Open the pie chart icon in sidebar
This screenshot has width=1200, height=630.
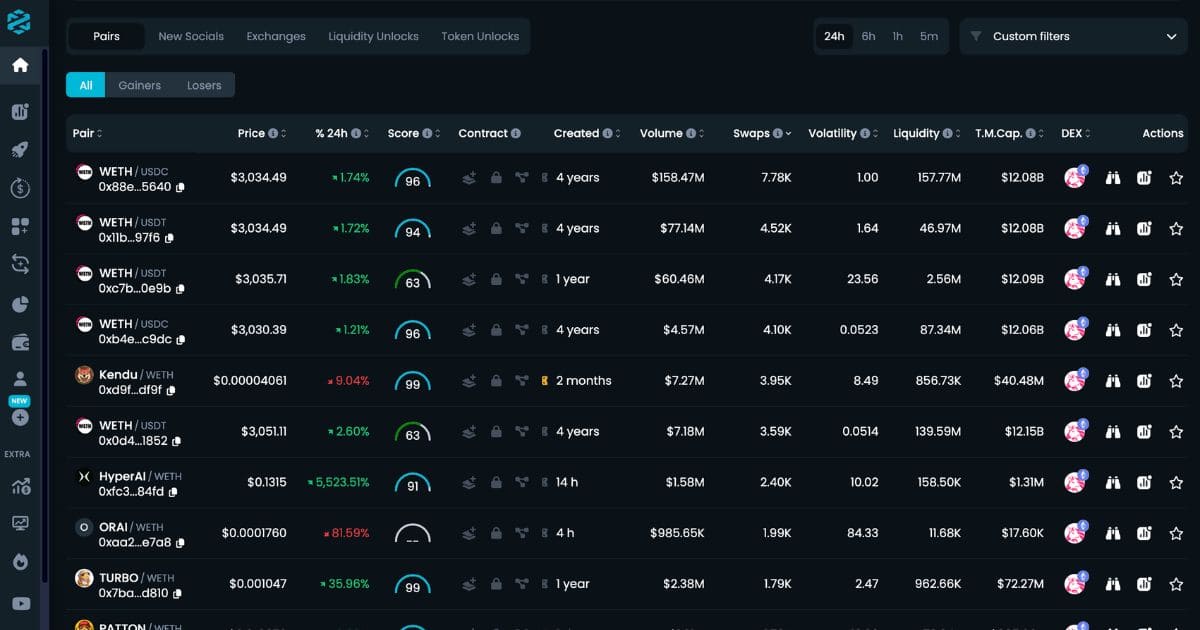click(20, 305)
